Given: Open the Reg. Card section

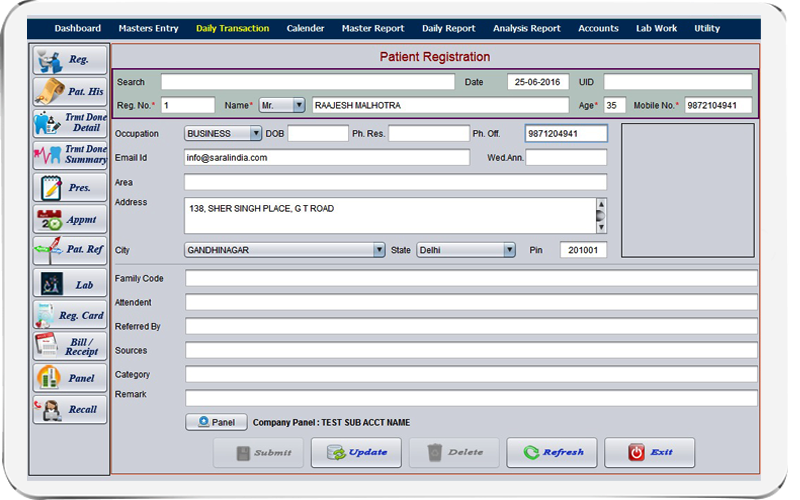Looking at the screenshot, I should 70,315.
